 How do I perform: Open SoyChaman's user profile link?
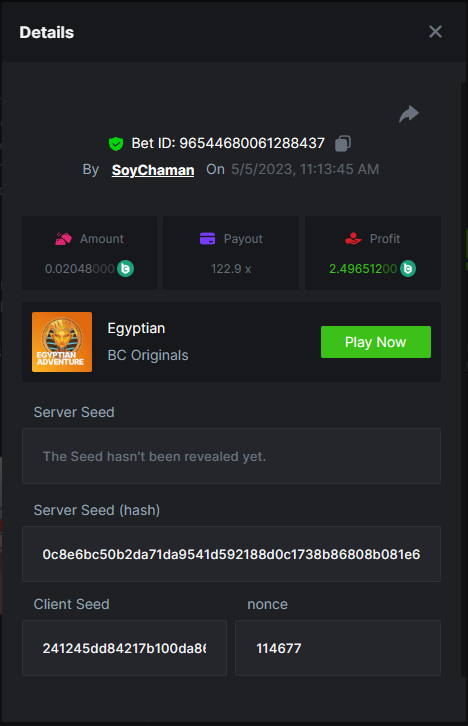coord(153,170)
